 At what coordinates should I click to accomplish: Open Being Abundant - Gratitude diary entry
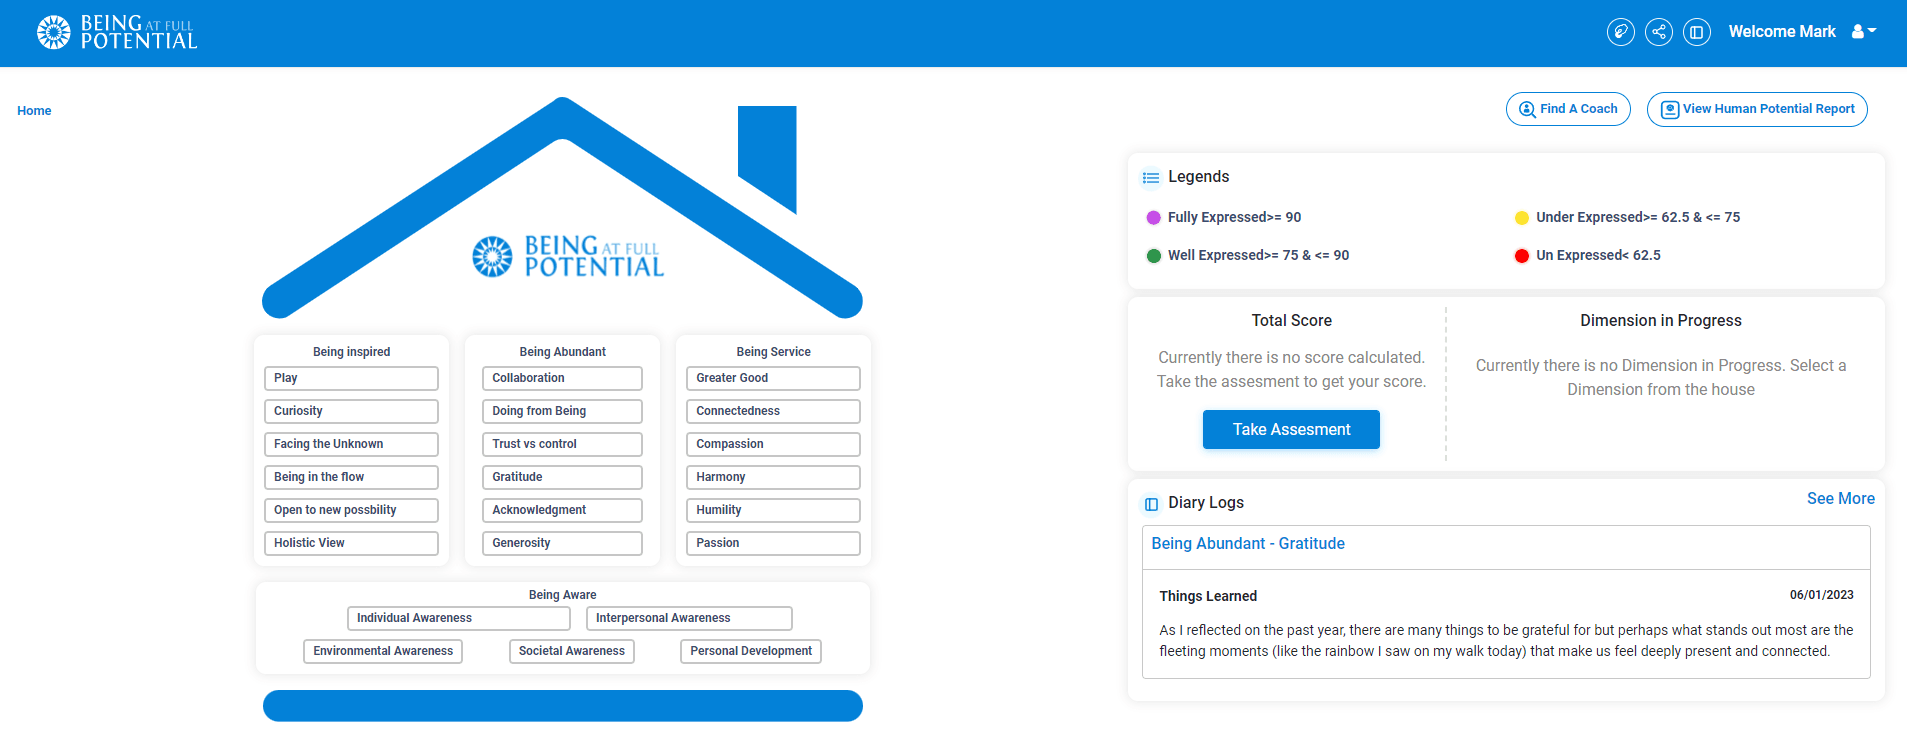pyautogui.click(x=1248, y=544)
